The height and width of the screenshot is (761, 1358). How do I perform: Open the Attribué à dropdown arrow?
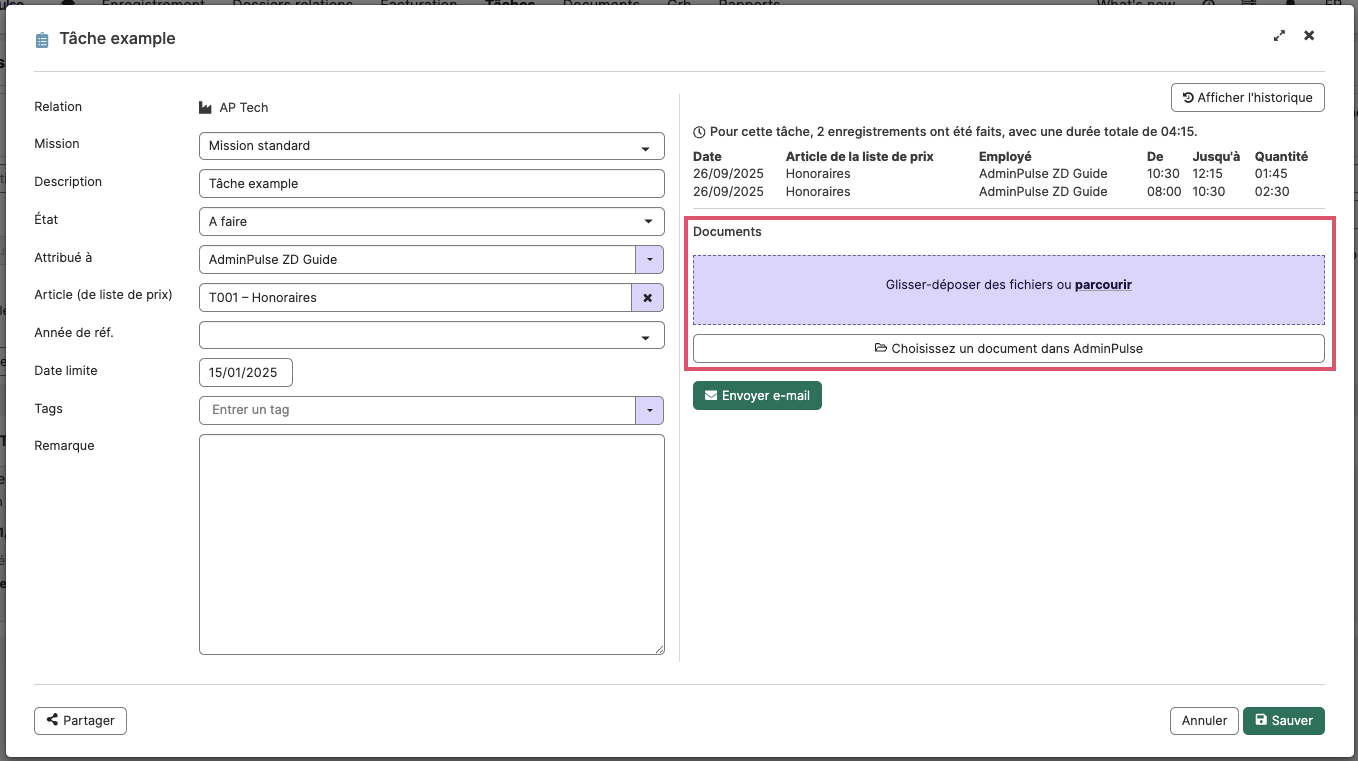650,260
